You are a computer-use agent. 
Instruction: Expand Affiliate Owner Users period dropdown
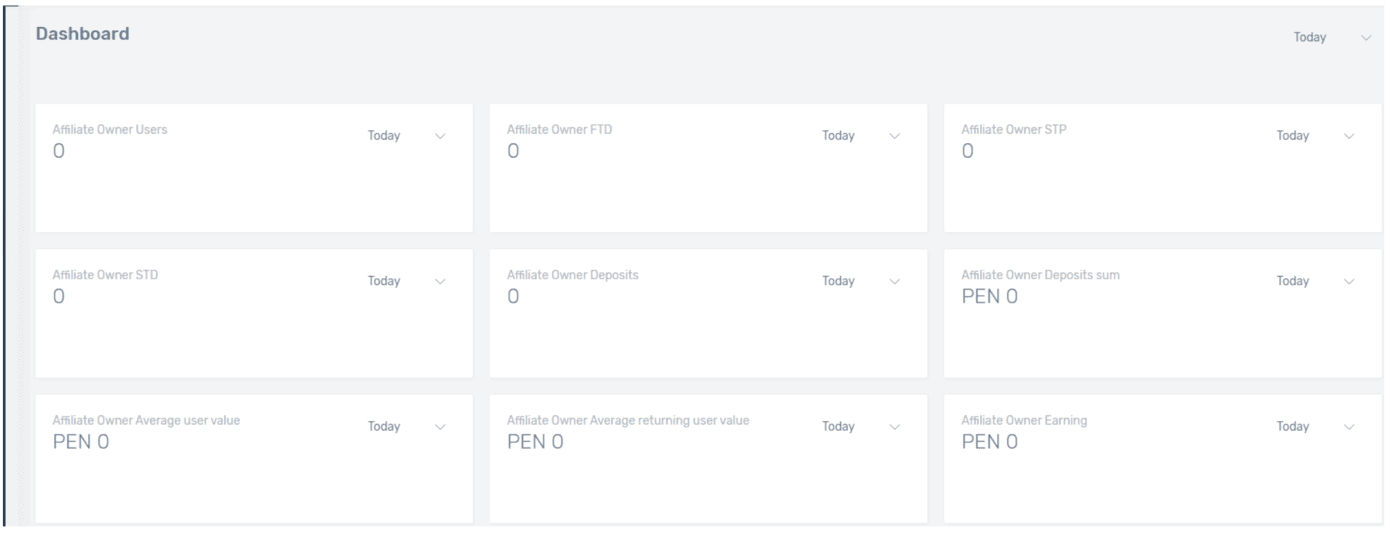(x=384, y=136)
